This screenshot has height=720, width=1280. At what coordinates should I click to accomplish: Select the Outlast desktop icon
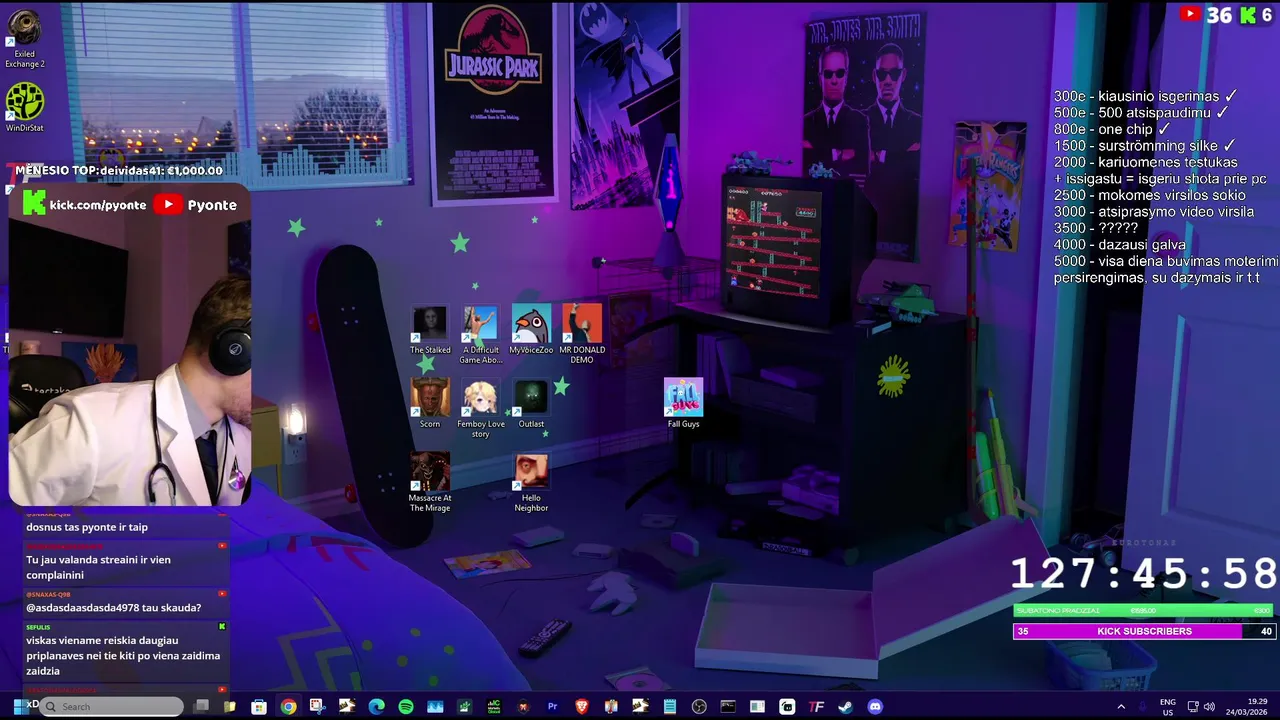pos(531,404)
